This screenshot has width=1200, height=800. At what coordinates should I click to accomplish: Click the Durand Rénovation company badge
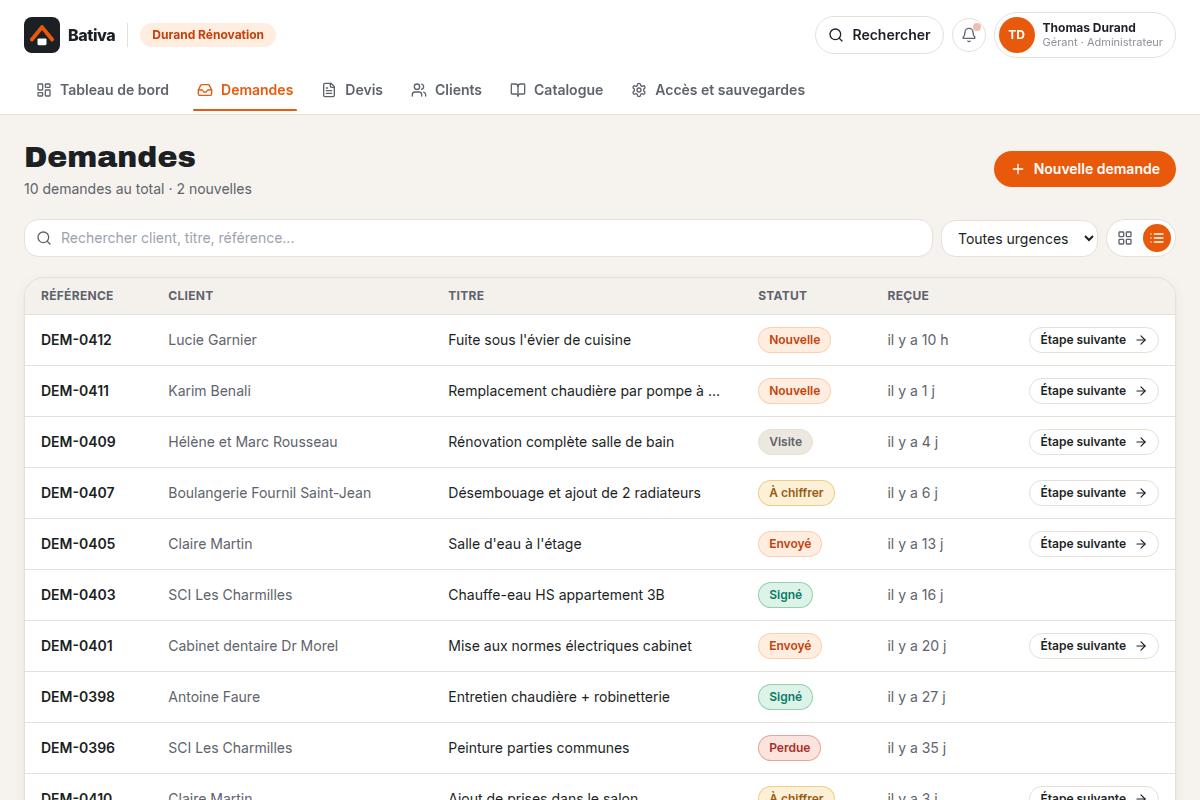click(208, 35)
